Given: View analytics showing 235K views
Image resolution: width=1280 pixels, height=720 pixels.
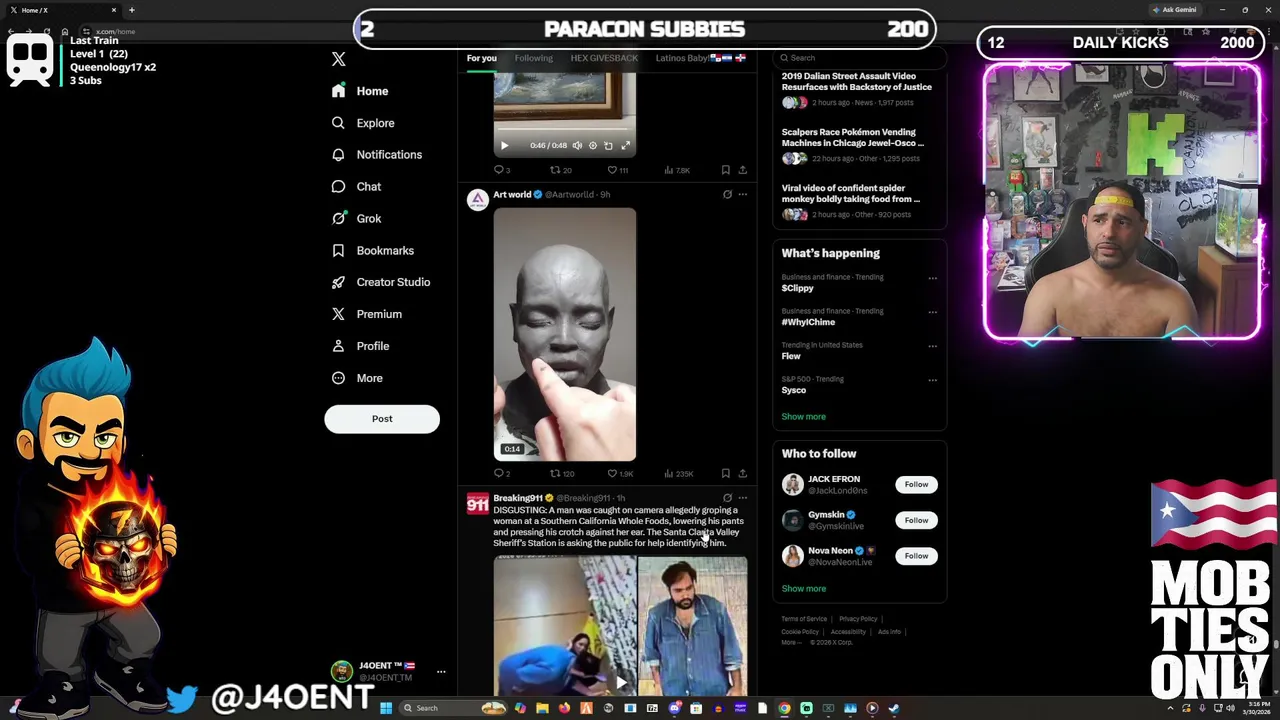Looking at the screenshot, I should click(678, 474).
